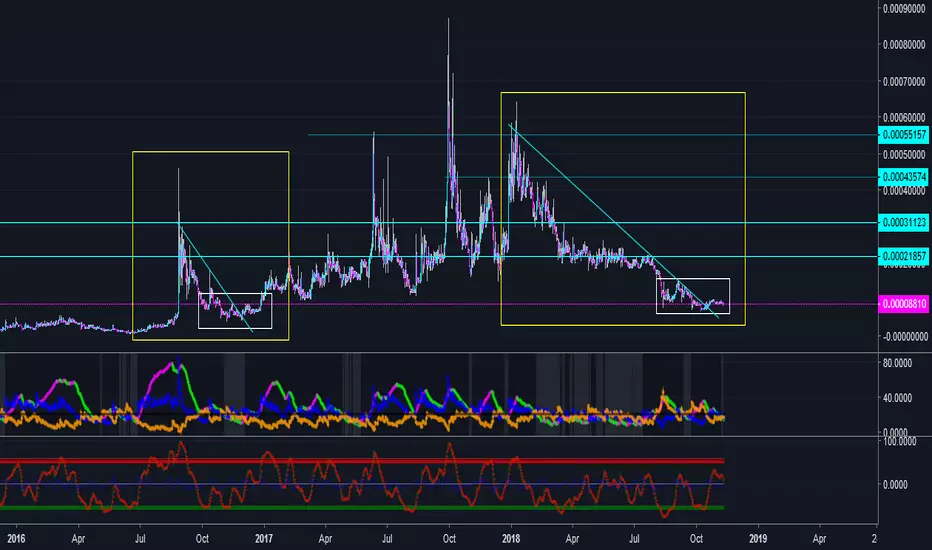Click the 0.00090000 price axis value
The height and width of the screenshot is (550, 932).
pyautogui.click(x=904, y=8)
